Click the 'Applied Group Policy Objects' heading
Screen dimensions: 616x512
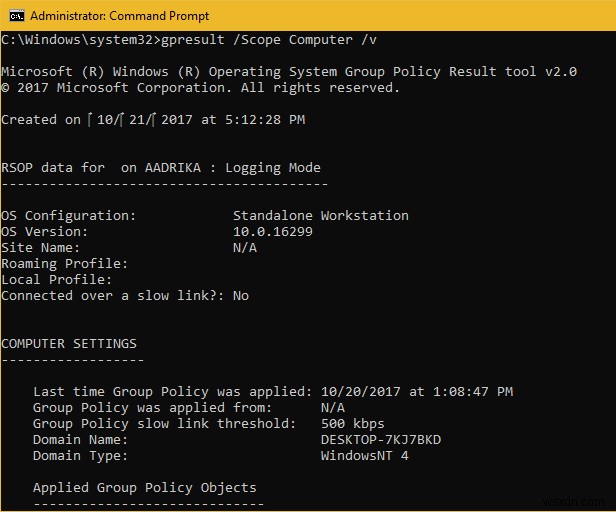145,488
